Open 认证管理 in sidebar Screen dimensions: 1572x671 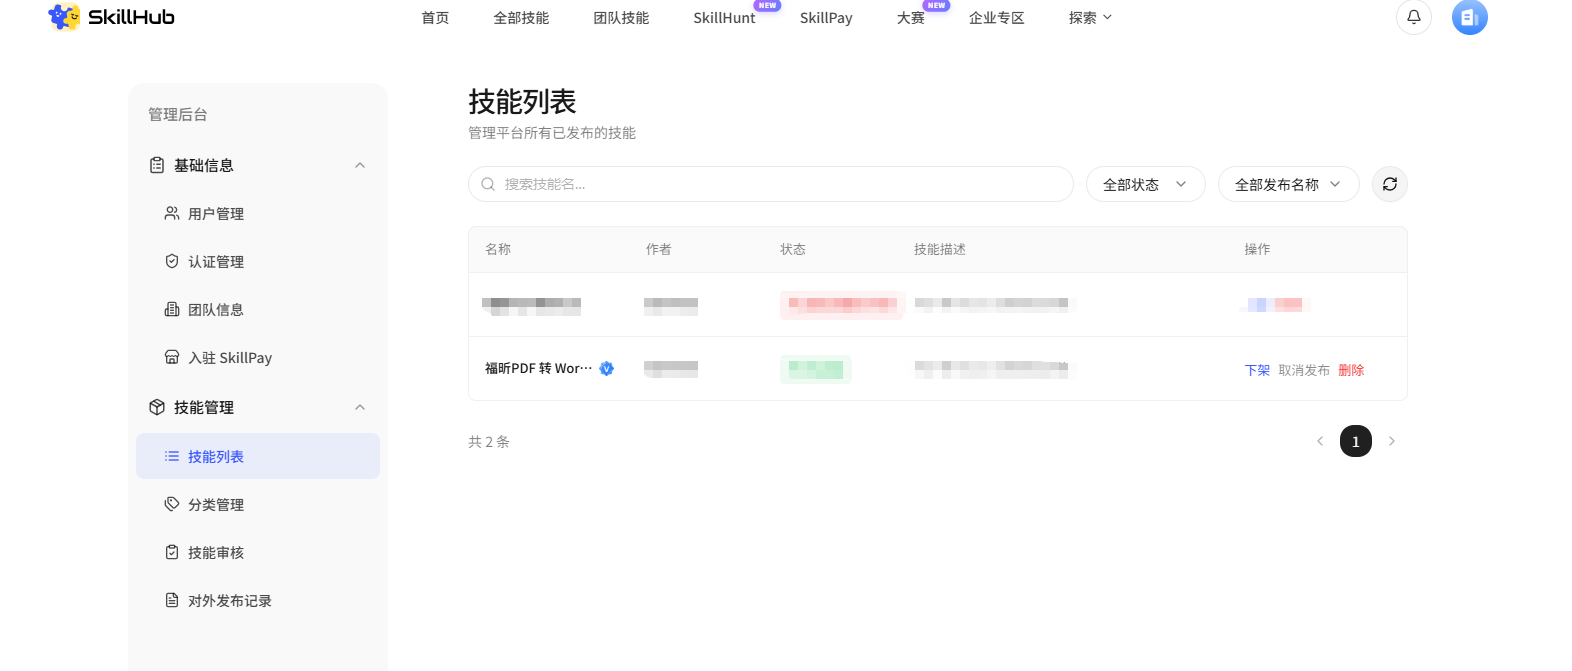258,261
